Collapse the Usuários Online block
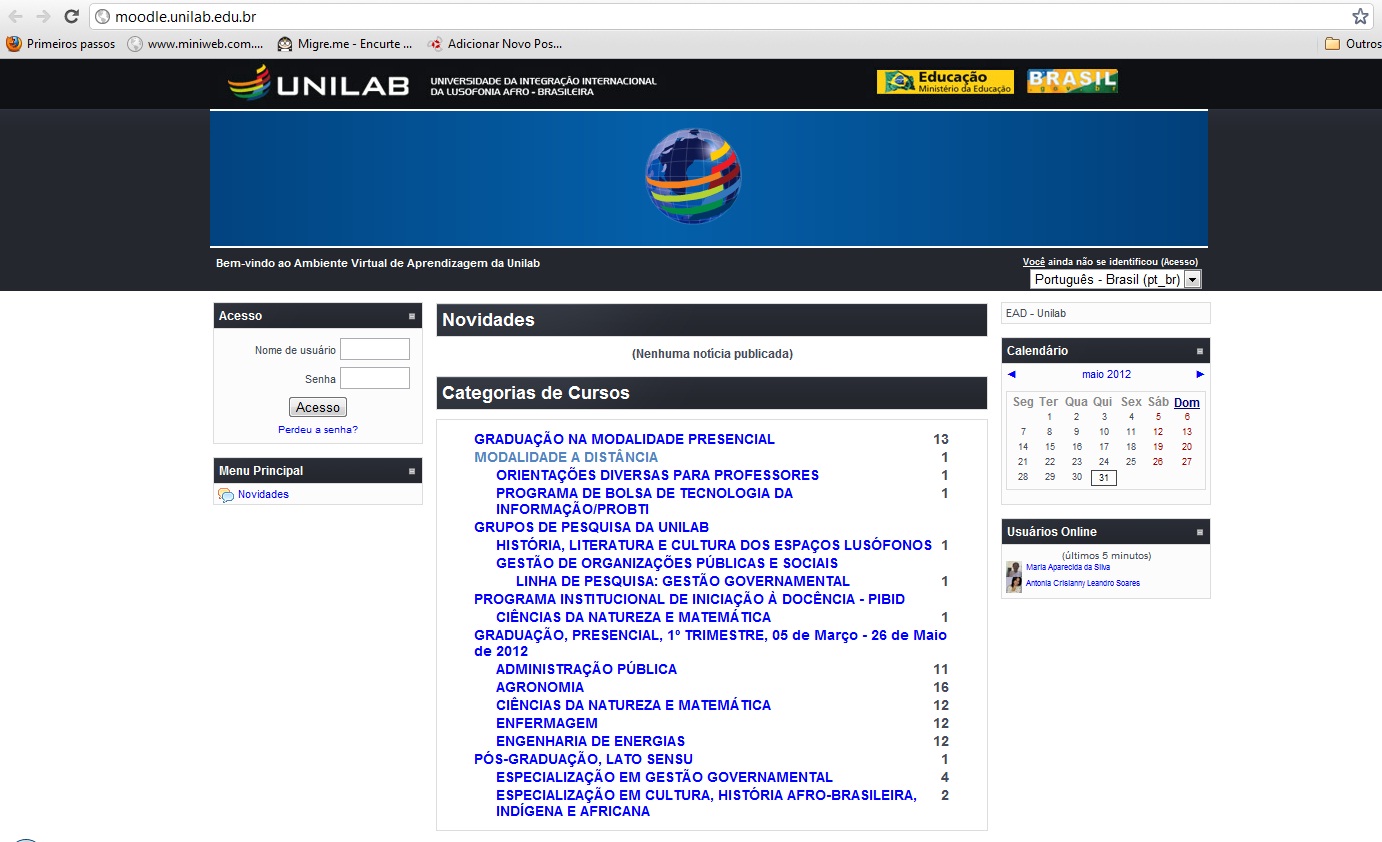1382x842 pixels. [1200, 532]
